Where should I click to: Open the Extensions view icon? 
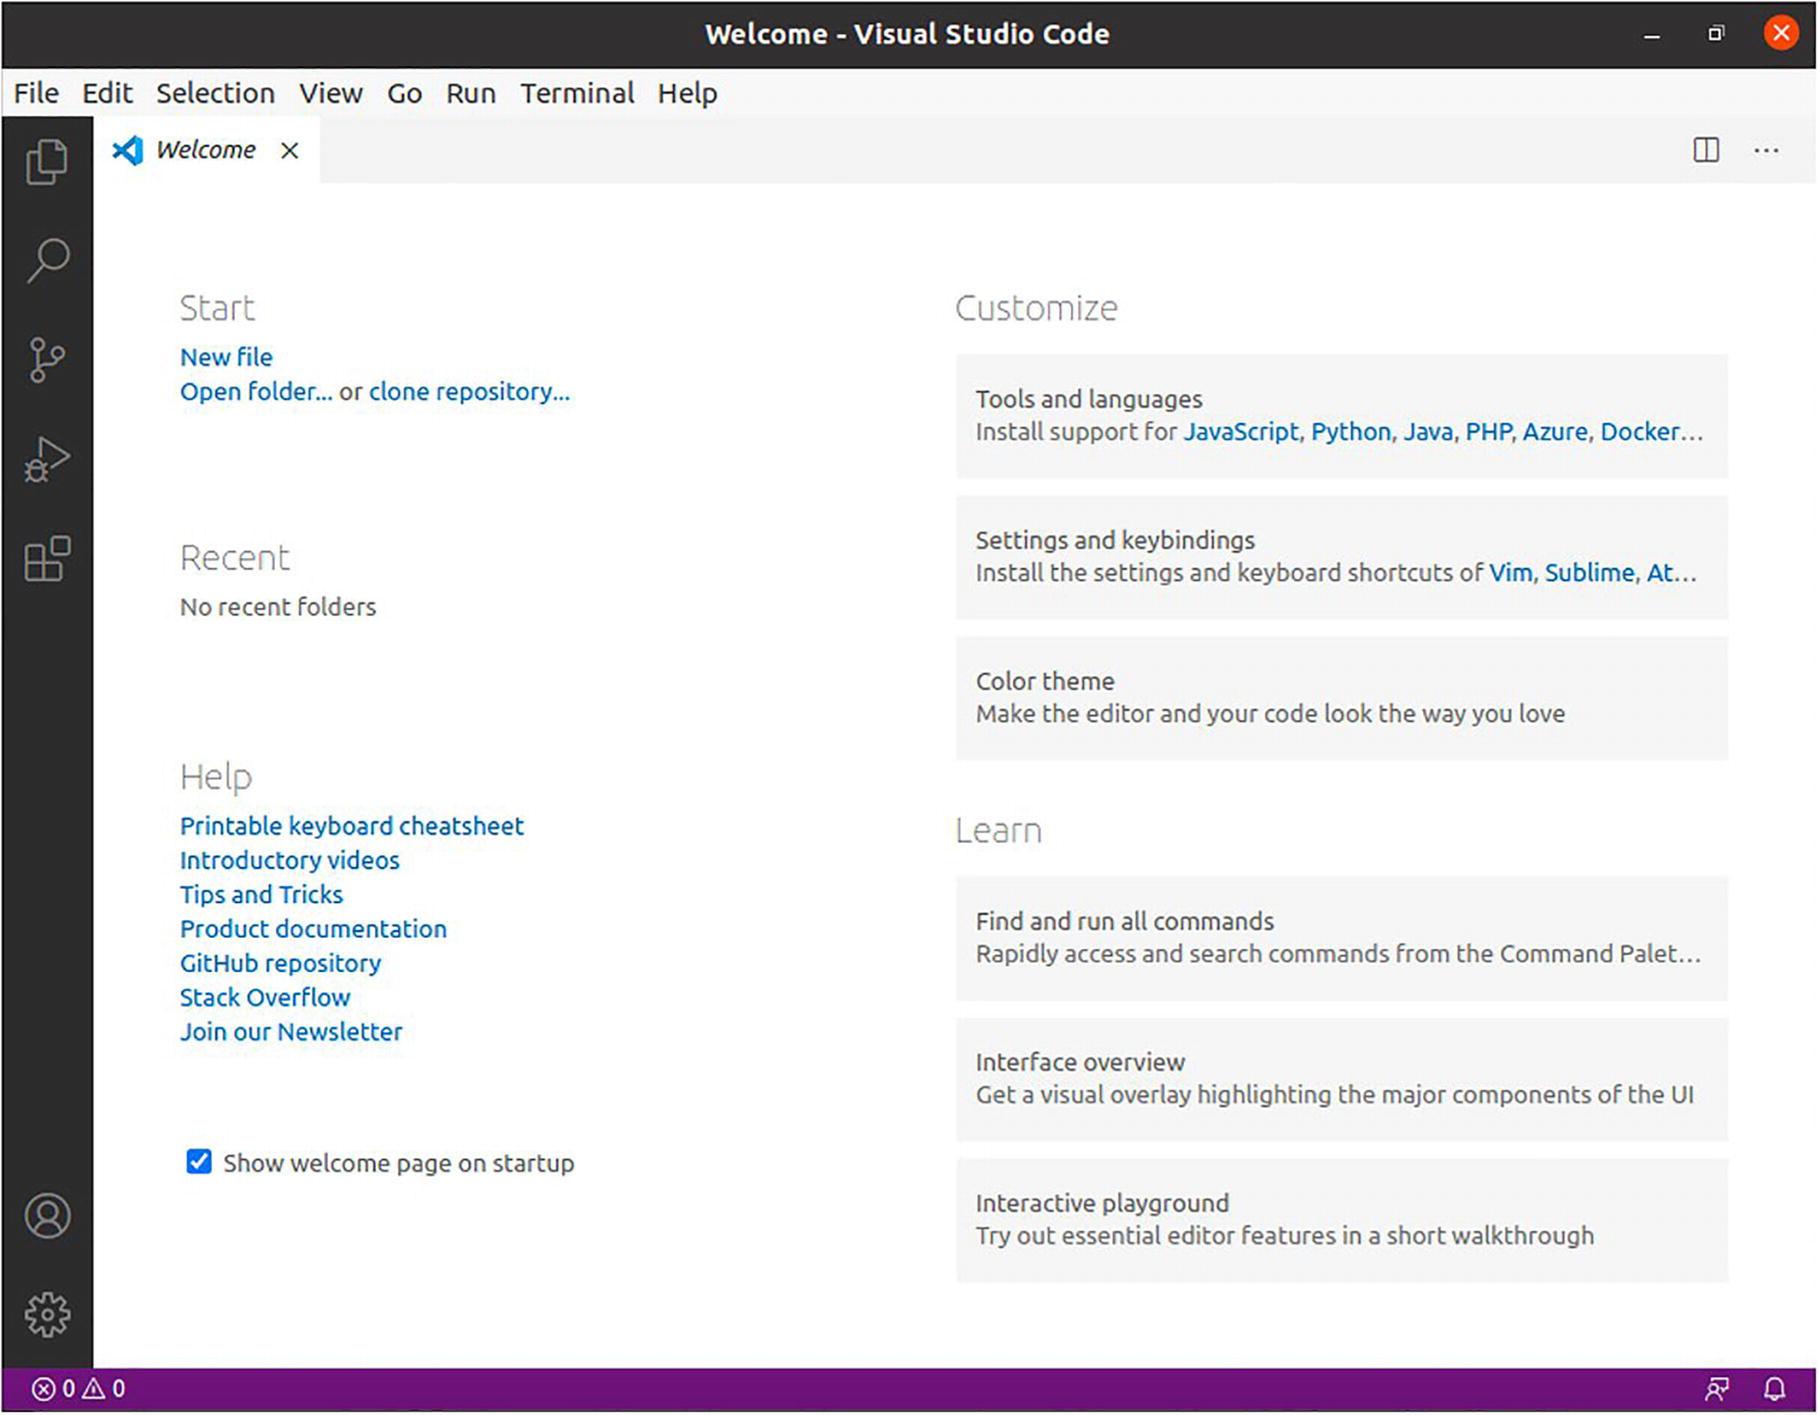[47, 558]
